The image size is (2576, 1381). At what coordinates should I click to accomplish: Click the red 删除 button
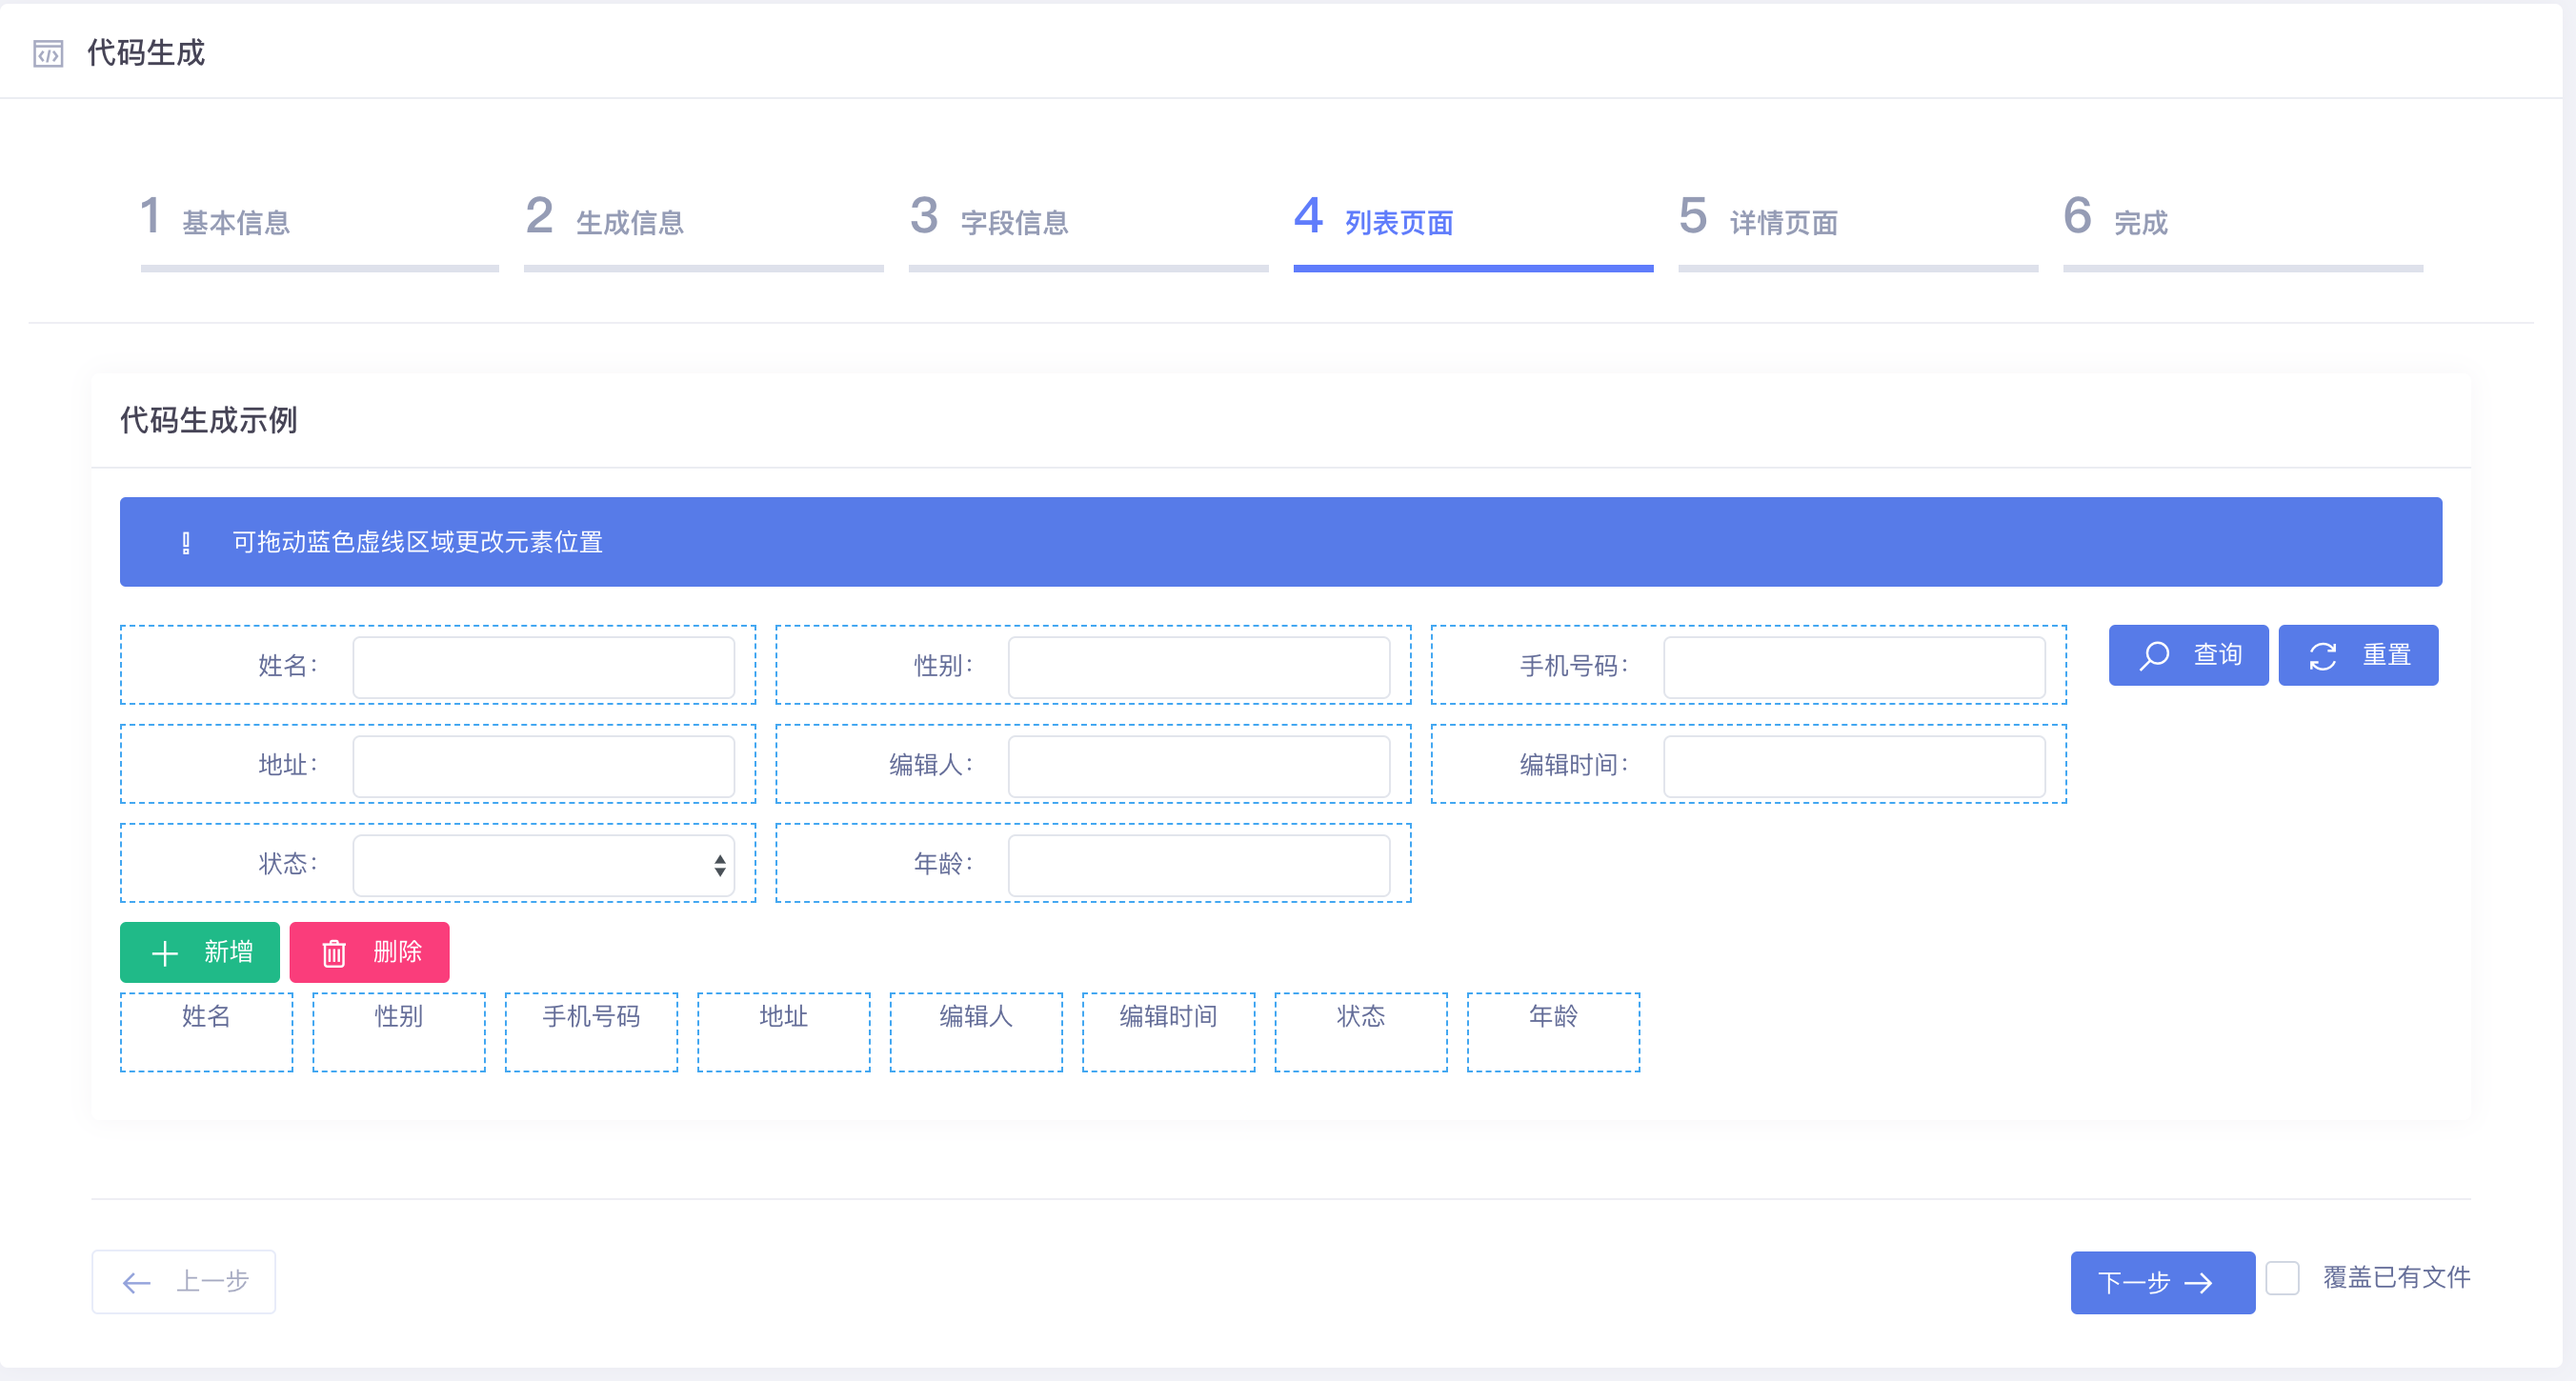(x=369, y=952)
